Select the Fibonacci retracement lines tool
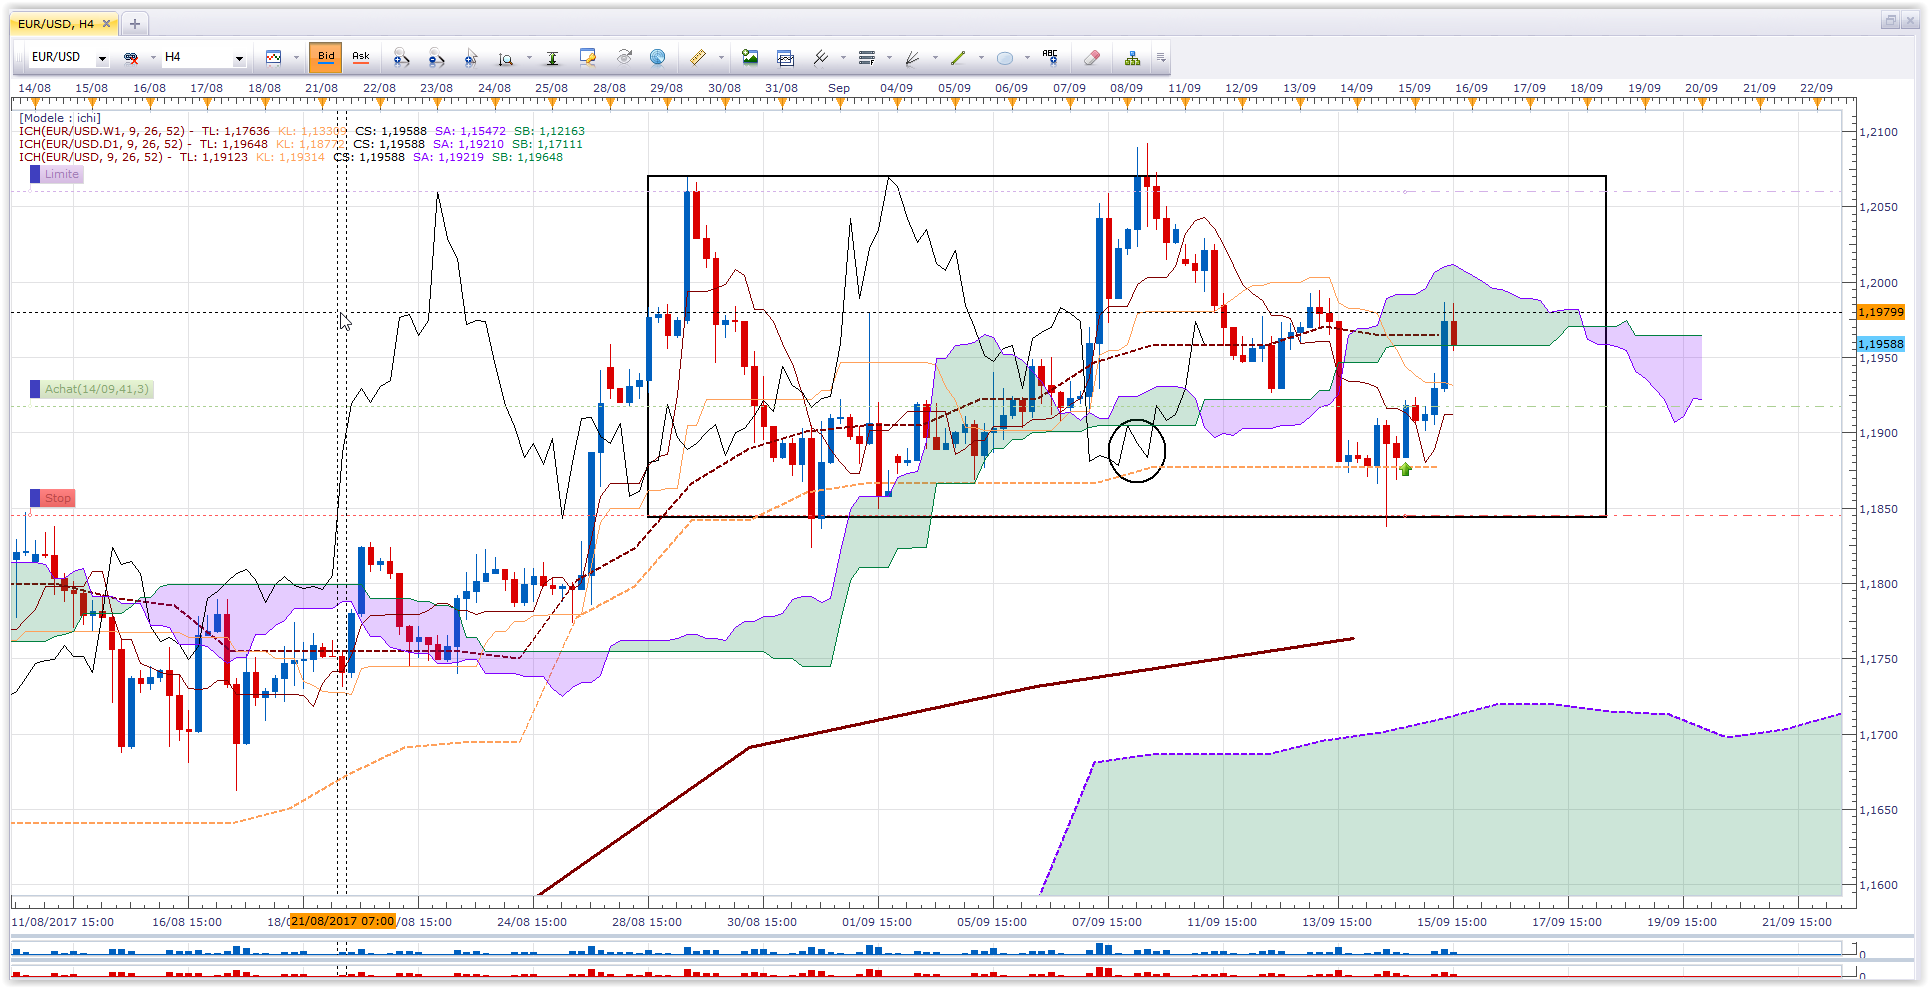This screenshot has height=988, width=1929. point(867,58)
